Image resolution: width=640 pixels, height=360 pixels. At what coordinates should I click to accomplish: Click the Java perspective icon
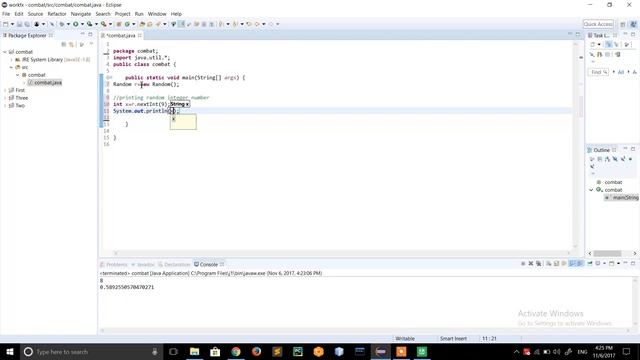point(633,24)
